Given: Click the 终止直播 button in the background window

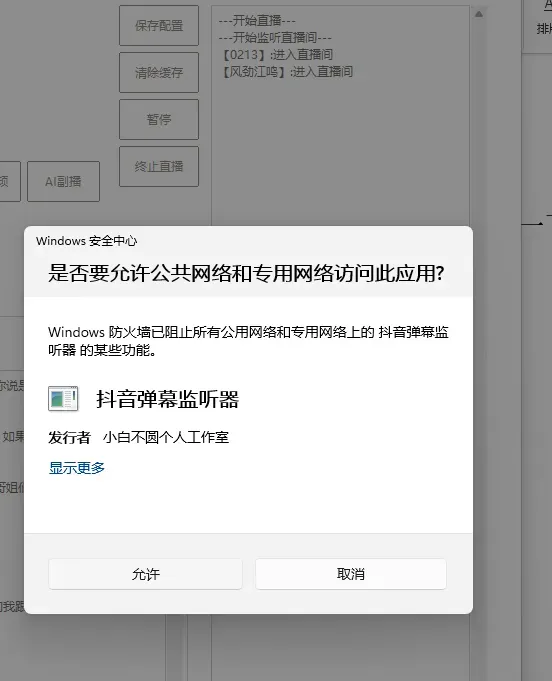Looking at the screenshot, I should click(x=159, y=166).
